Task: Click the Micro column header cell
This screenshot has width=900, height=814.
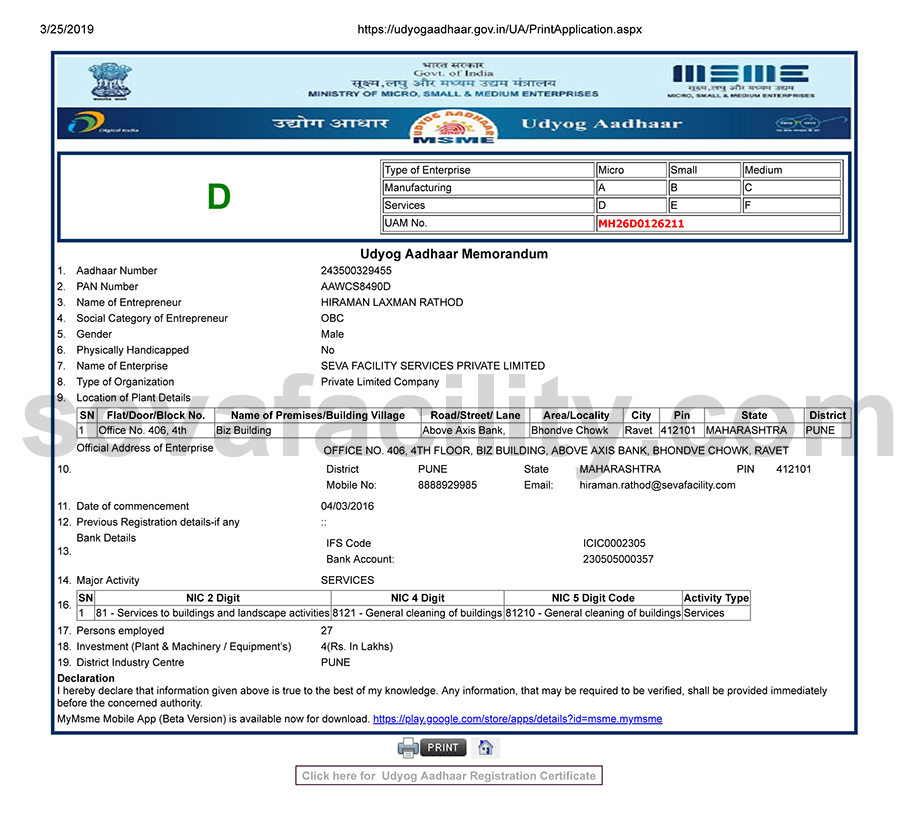Action: click(631, 170)
